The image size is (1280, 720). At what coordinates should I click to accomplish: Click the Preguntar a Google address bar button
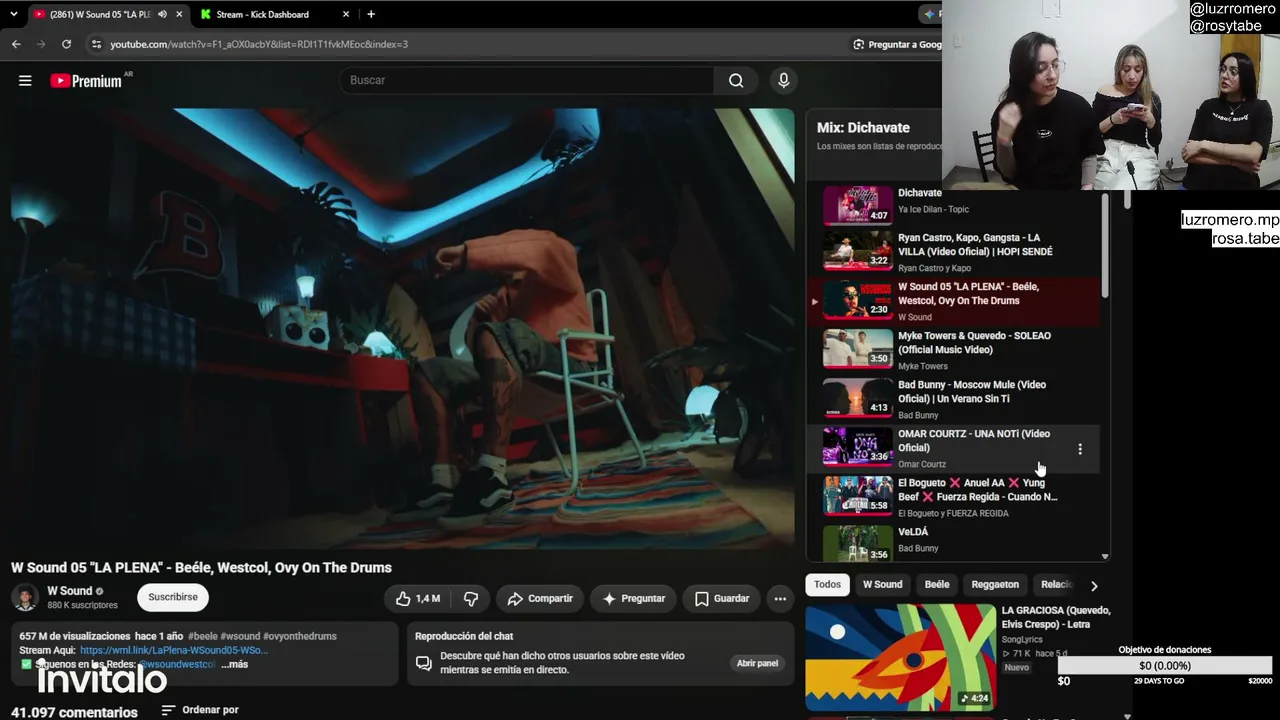pos(896,44)
